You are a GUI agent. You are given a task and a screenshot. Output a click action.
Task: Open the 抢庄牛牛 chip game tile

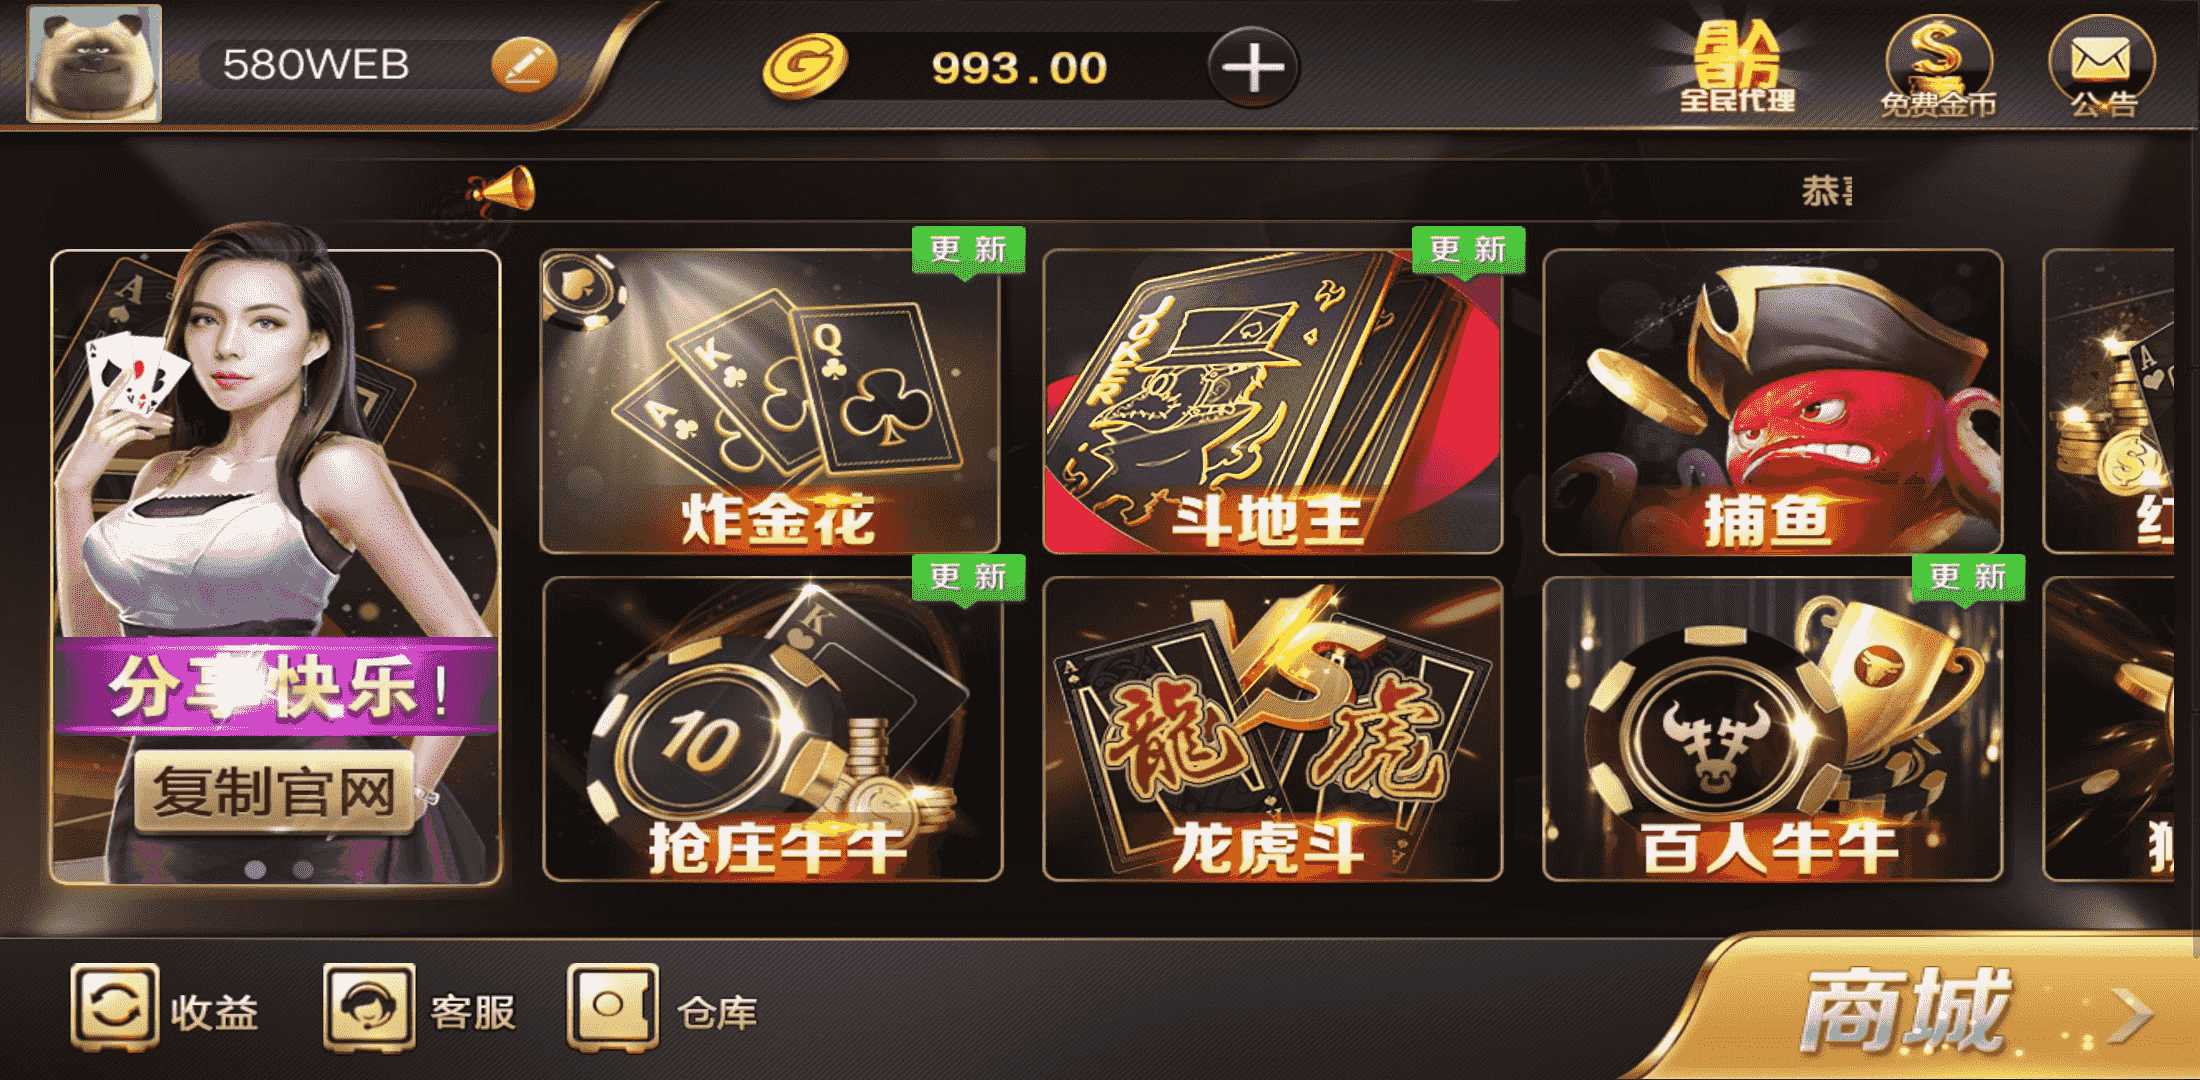click(x=772, y=729)
